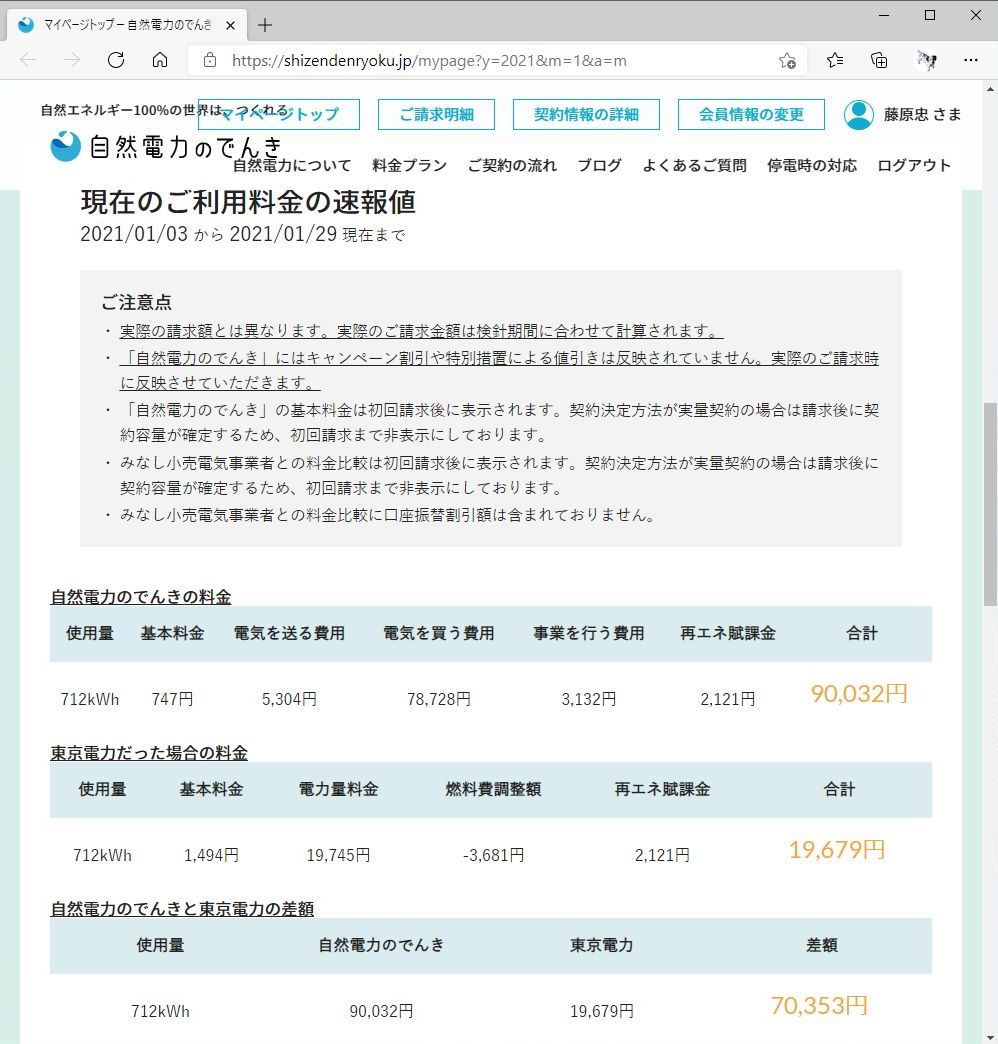
Task: Reload the page with refresh icon
Action: 116,61
